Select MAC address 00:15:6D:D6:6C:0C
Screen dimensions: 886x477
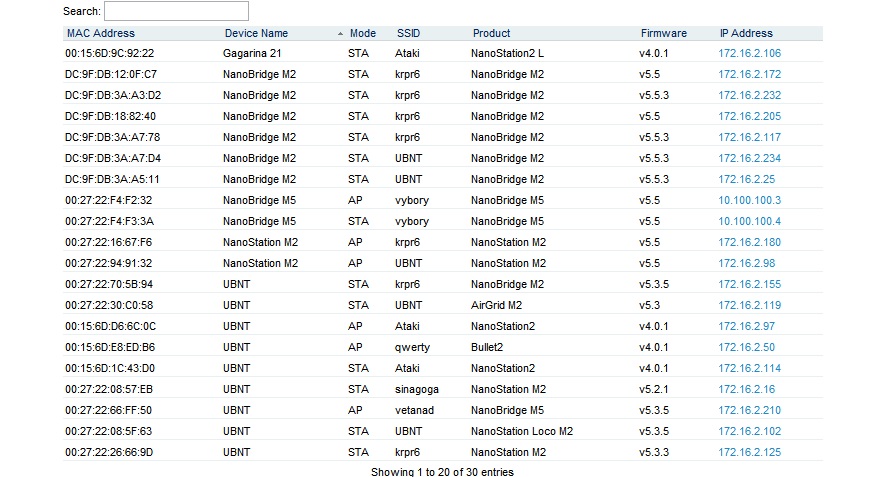coord(110,326)
